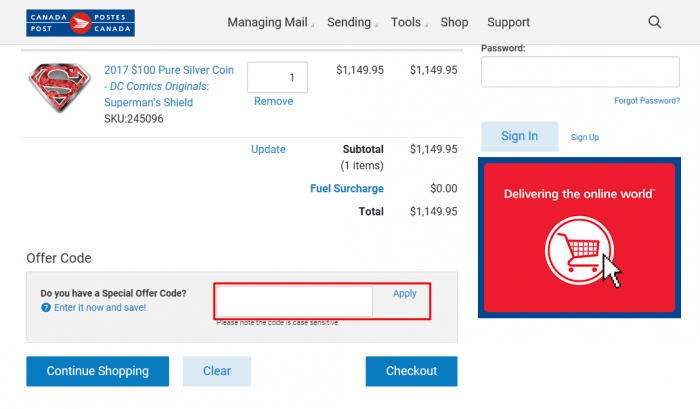700x409 pixels.
Task: Click the Total amount $1,149.95
Action: pos(433,211)
